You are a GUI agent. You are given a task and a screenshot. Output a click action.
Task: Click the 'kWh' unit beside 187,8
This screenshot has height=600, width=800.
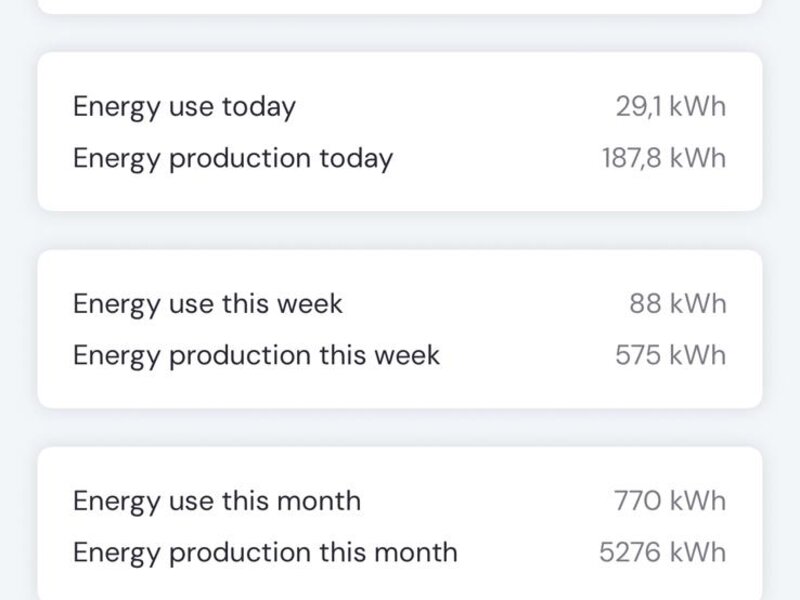(x=698, y=158)
